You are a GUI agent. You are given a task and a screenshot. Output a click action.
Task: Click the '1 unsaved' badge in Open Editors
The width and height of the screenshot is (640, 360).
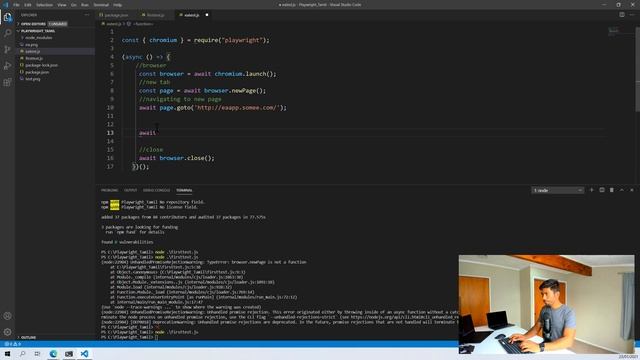pos(58,24)
